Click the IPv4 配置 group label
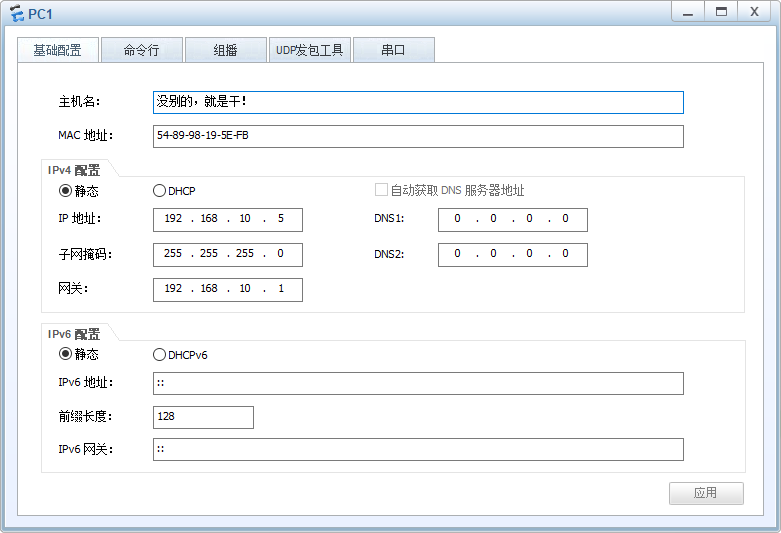 pyautogui.click(x=74, y=170)
